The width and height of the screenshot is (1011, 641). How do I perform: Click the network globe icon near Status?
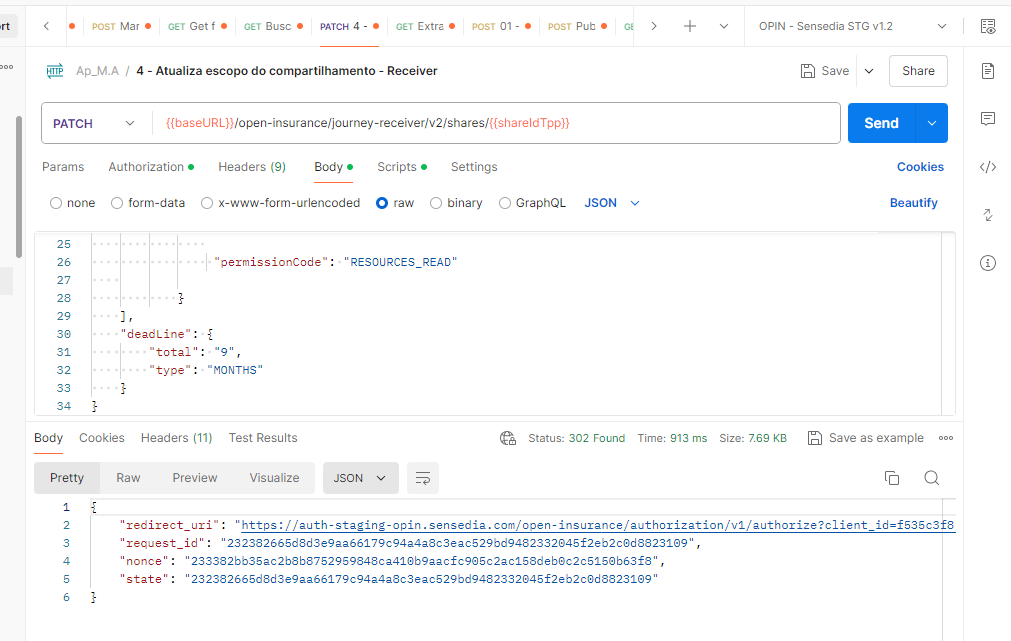508,438
